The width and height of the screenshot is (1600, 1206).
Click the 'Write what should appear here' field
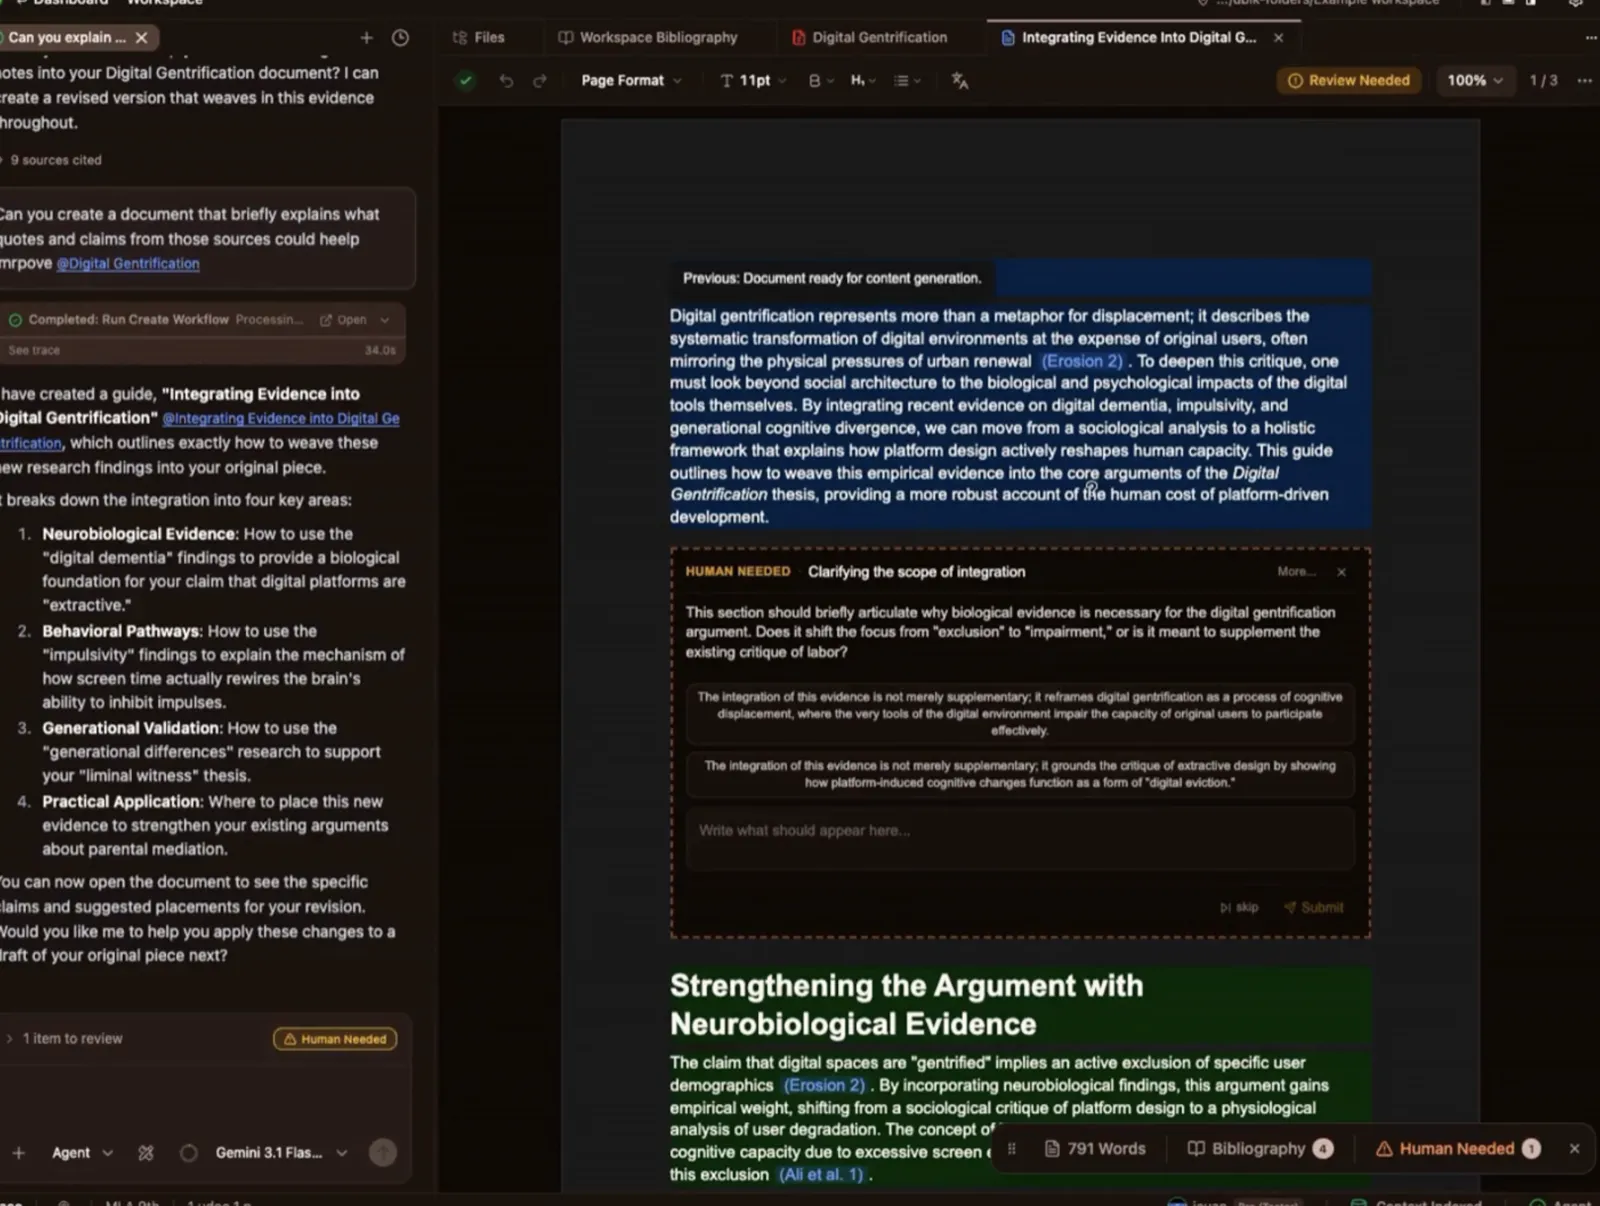point(1019,838)
